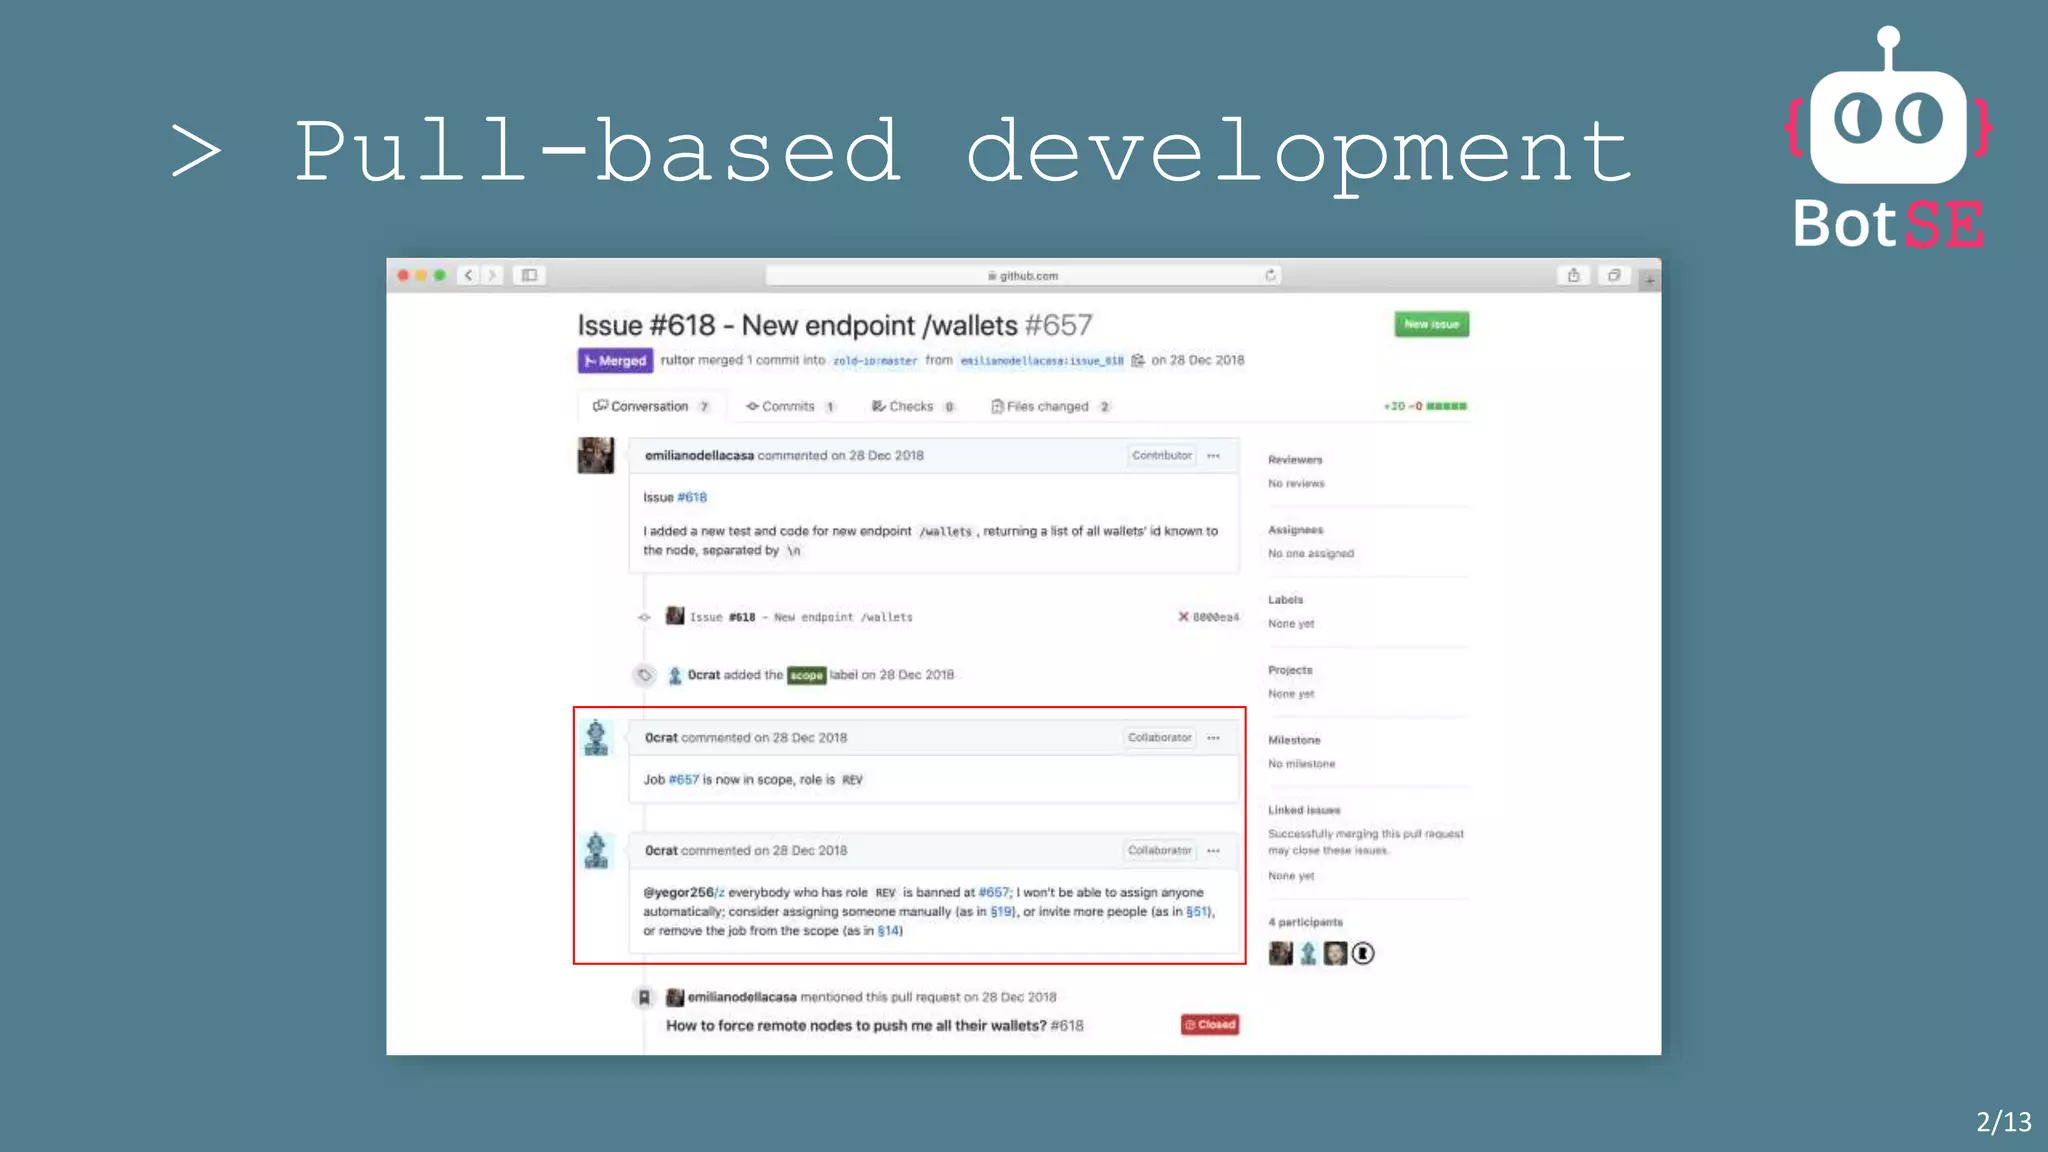
Task: Open commit hash 8000ea4
Action: tap(1215, 617)
